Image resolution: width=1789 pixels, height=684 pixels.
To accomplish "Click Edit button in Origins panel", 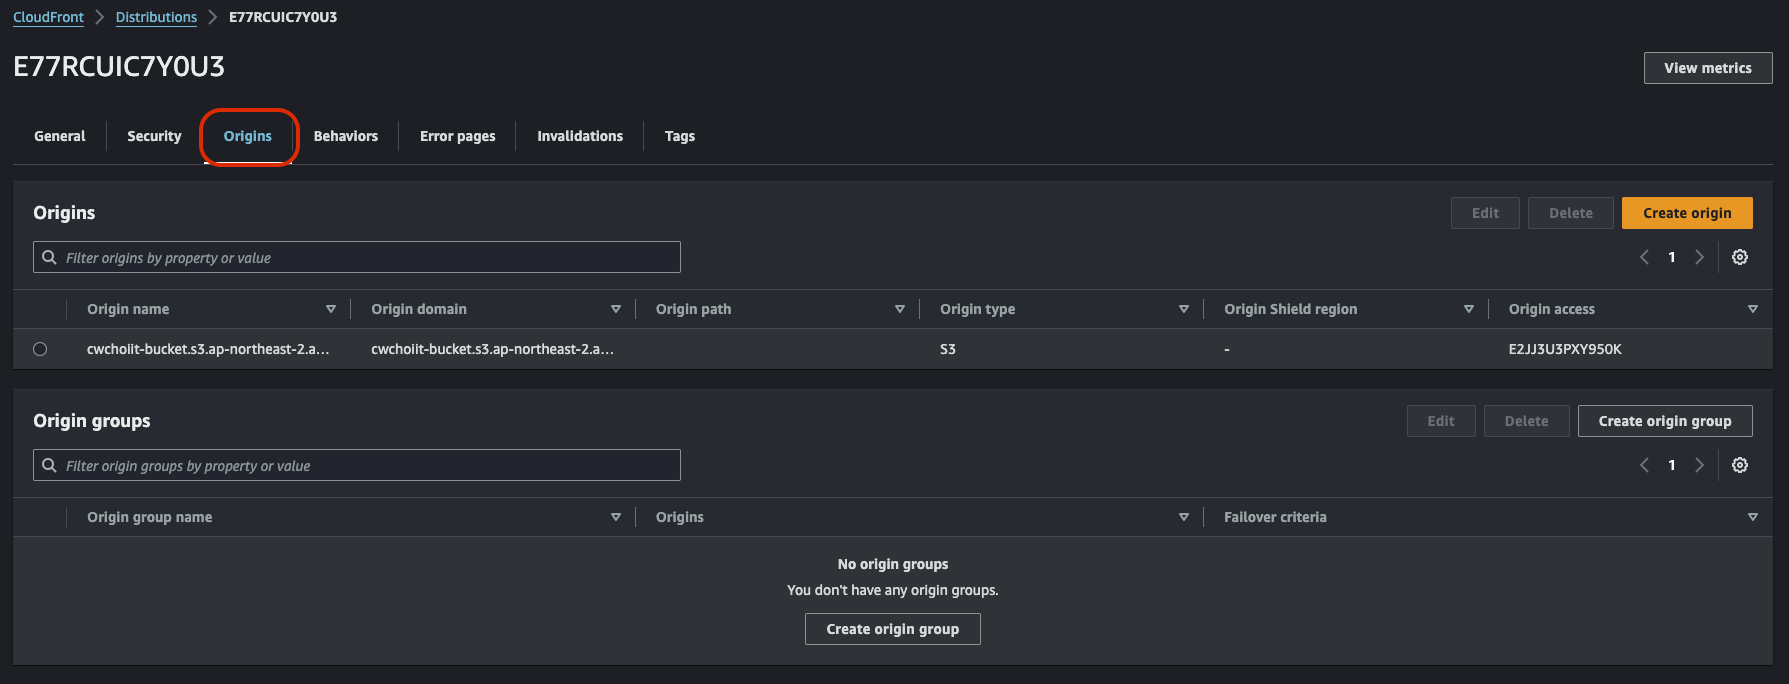I will pyautogui.click(x=1485, y=213).
